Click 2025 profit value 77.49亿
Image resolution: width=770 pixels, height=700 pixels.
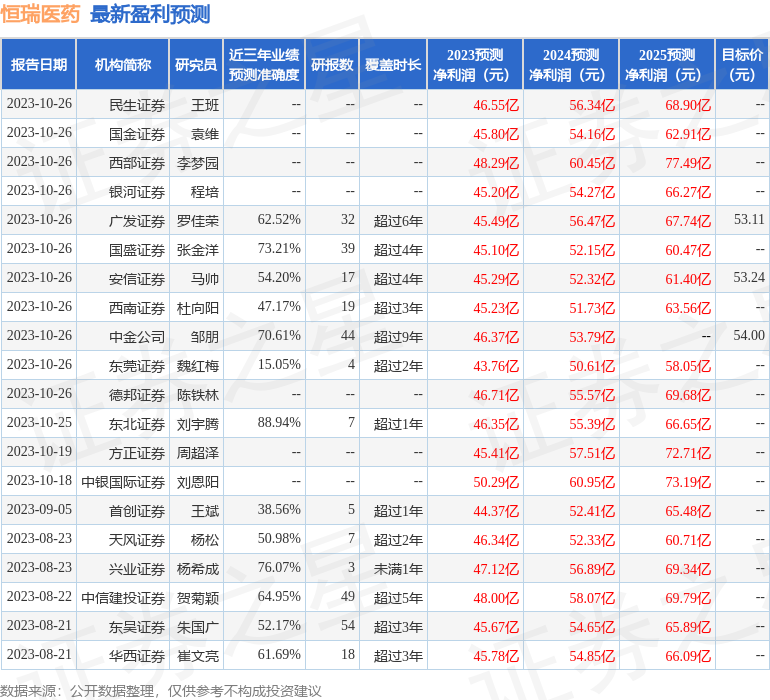pyautogui.click(x=688, y=163)
